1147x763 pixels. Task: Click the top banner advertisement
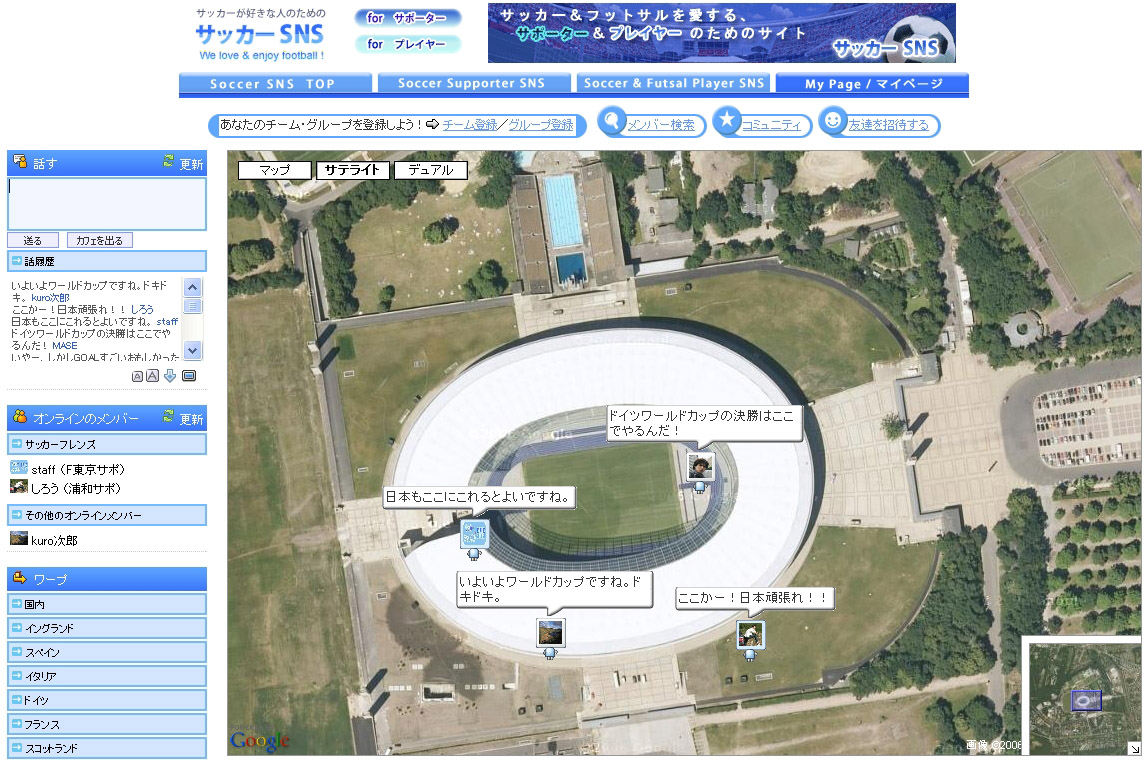(721, 33)
